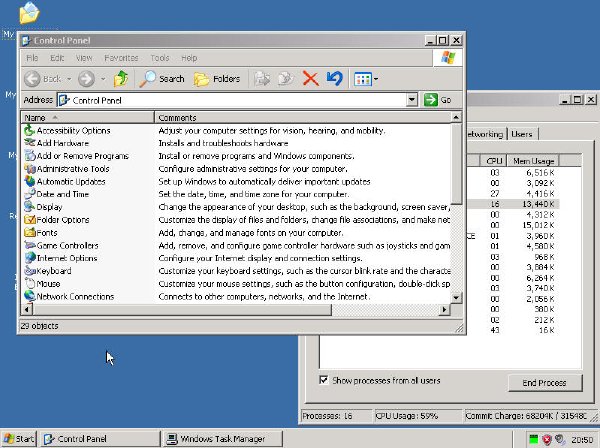Viewport: 600px width, 448px height.
Task: Click the Go button
Action: coord(438,100)
